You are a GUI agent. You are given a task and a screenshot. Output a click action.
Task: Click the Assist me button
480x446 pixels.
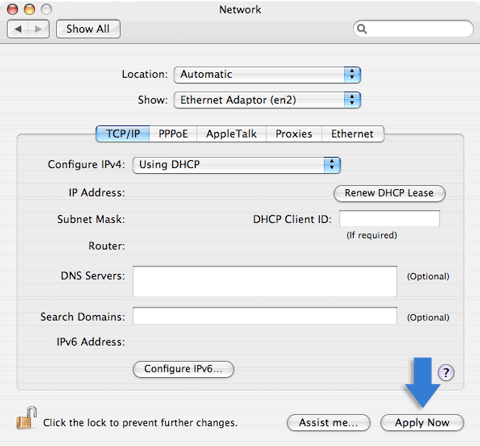coord(328,423)
